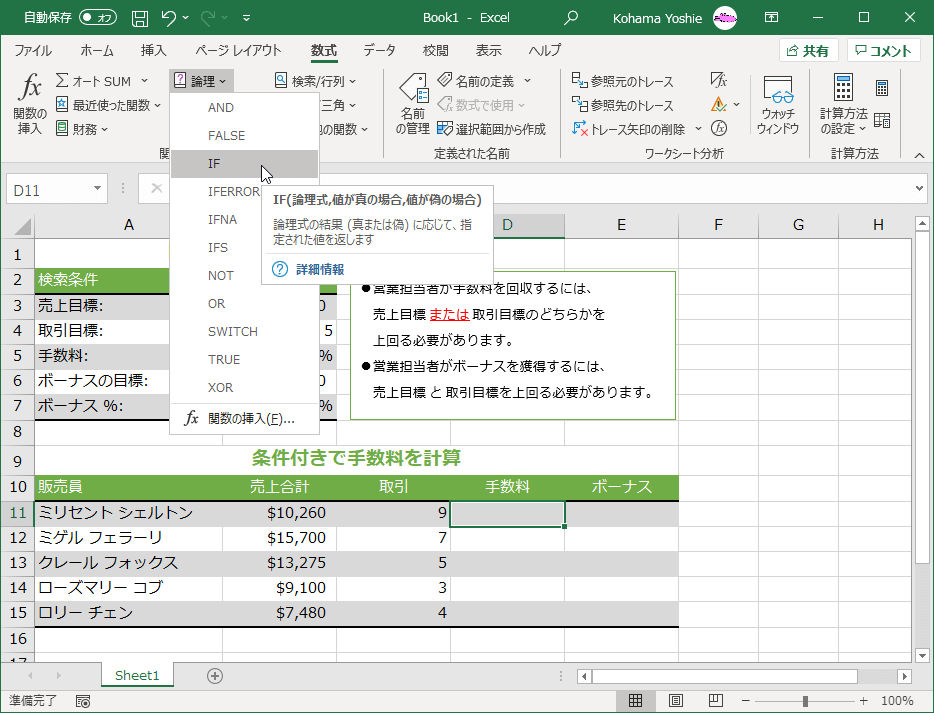Select cell E11 under the bonus column

point(621,513)
